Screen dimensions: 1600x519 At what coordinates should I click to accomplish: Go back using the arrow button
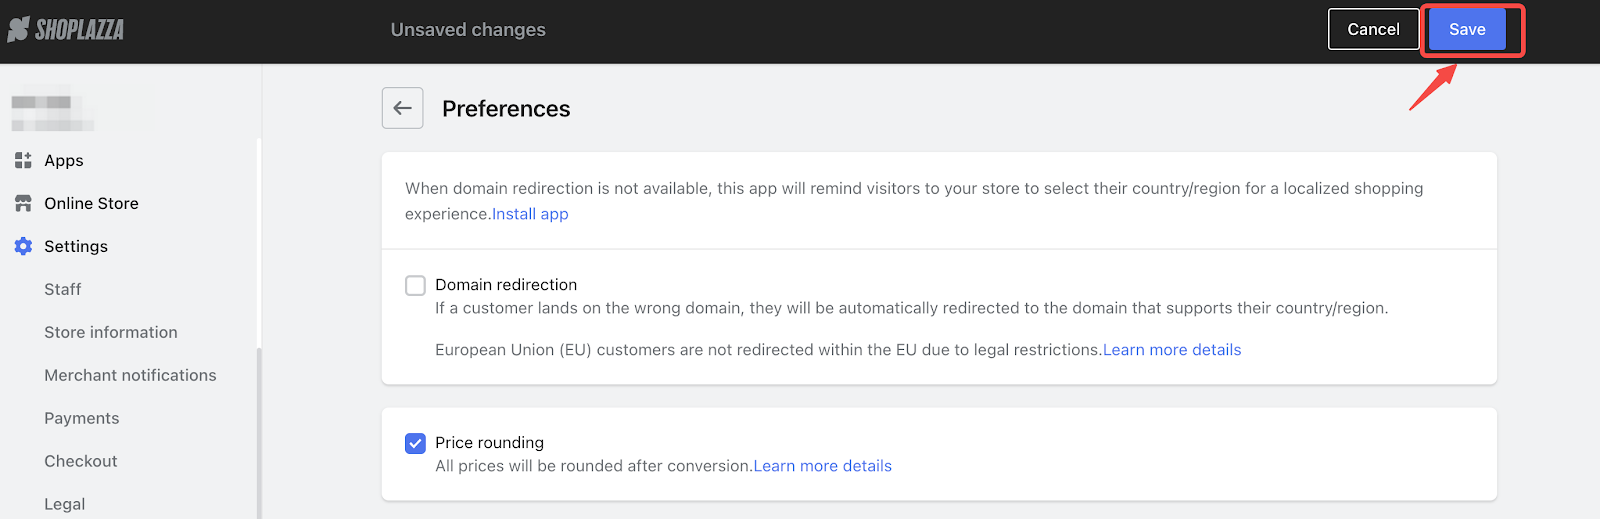tap(403, 108)
